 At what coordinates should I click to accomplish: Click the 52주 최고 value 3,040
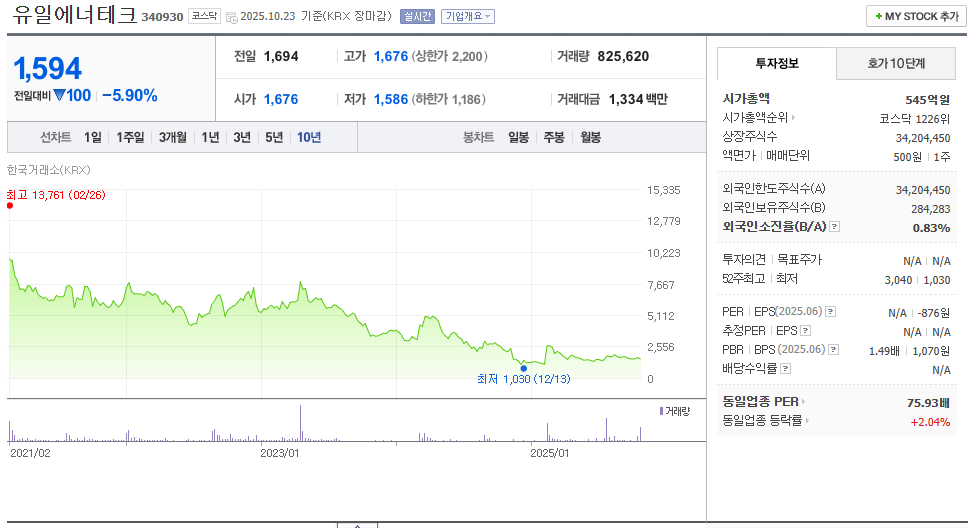[x=898, y=280]
